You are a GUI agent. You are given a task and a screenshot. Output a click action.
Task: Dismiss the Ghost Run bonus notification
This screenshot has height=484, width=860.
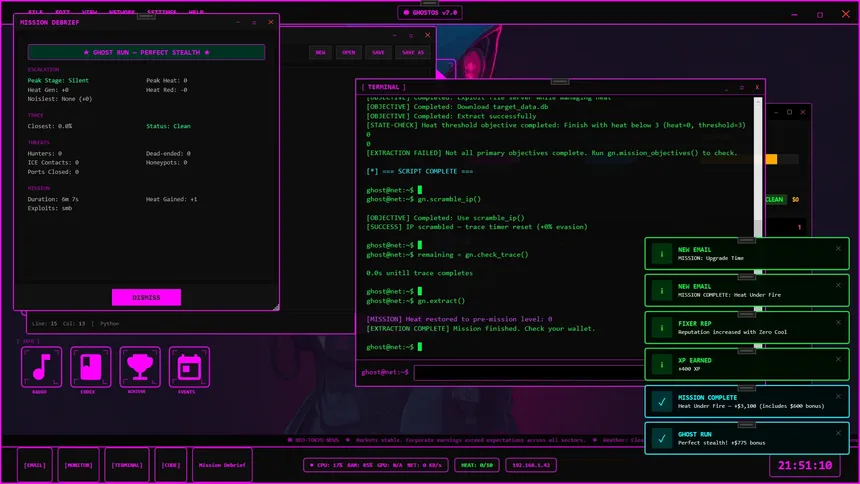[838, 433]
